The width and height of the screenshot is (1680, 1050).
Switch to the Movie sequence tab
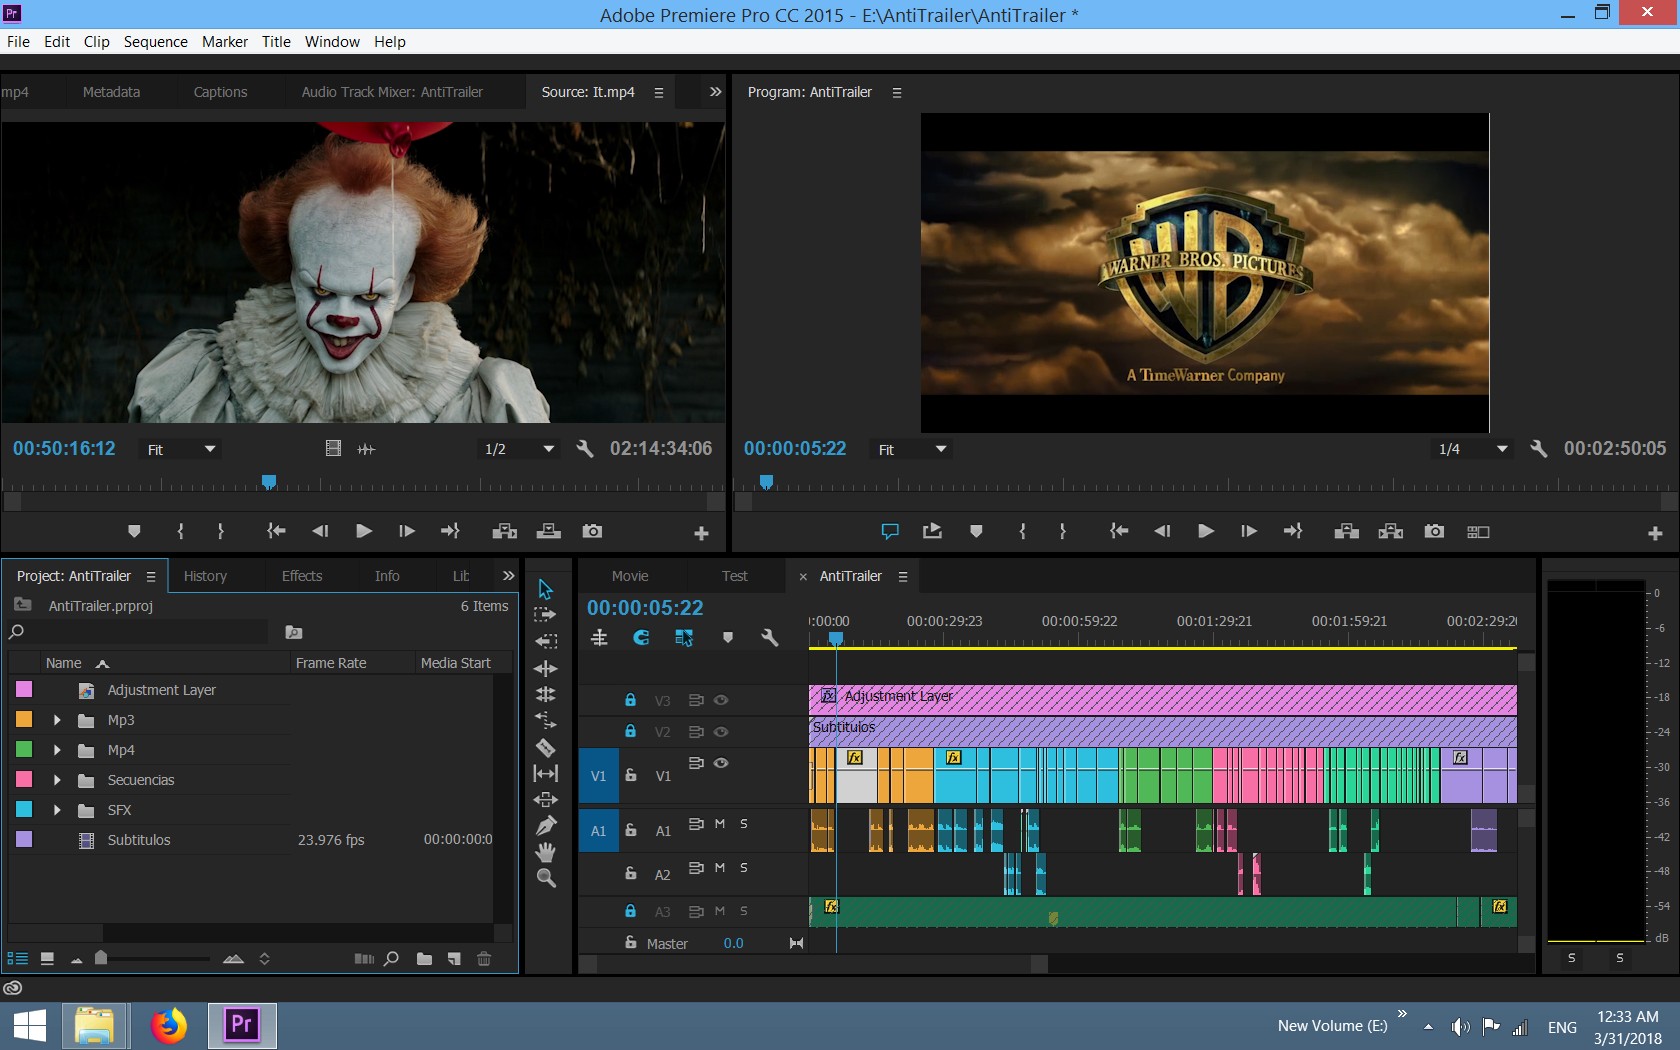pos(630,575)
